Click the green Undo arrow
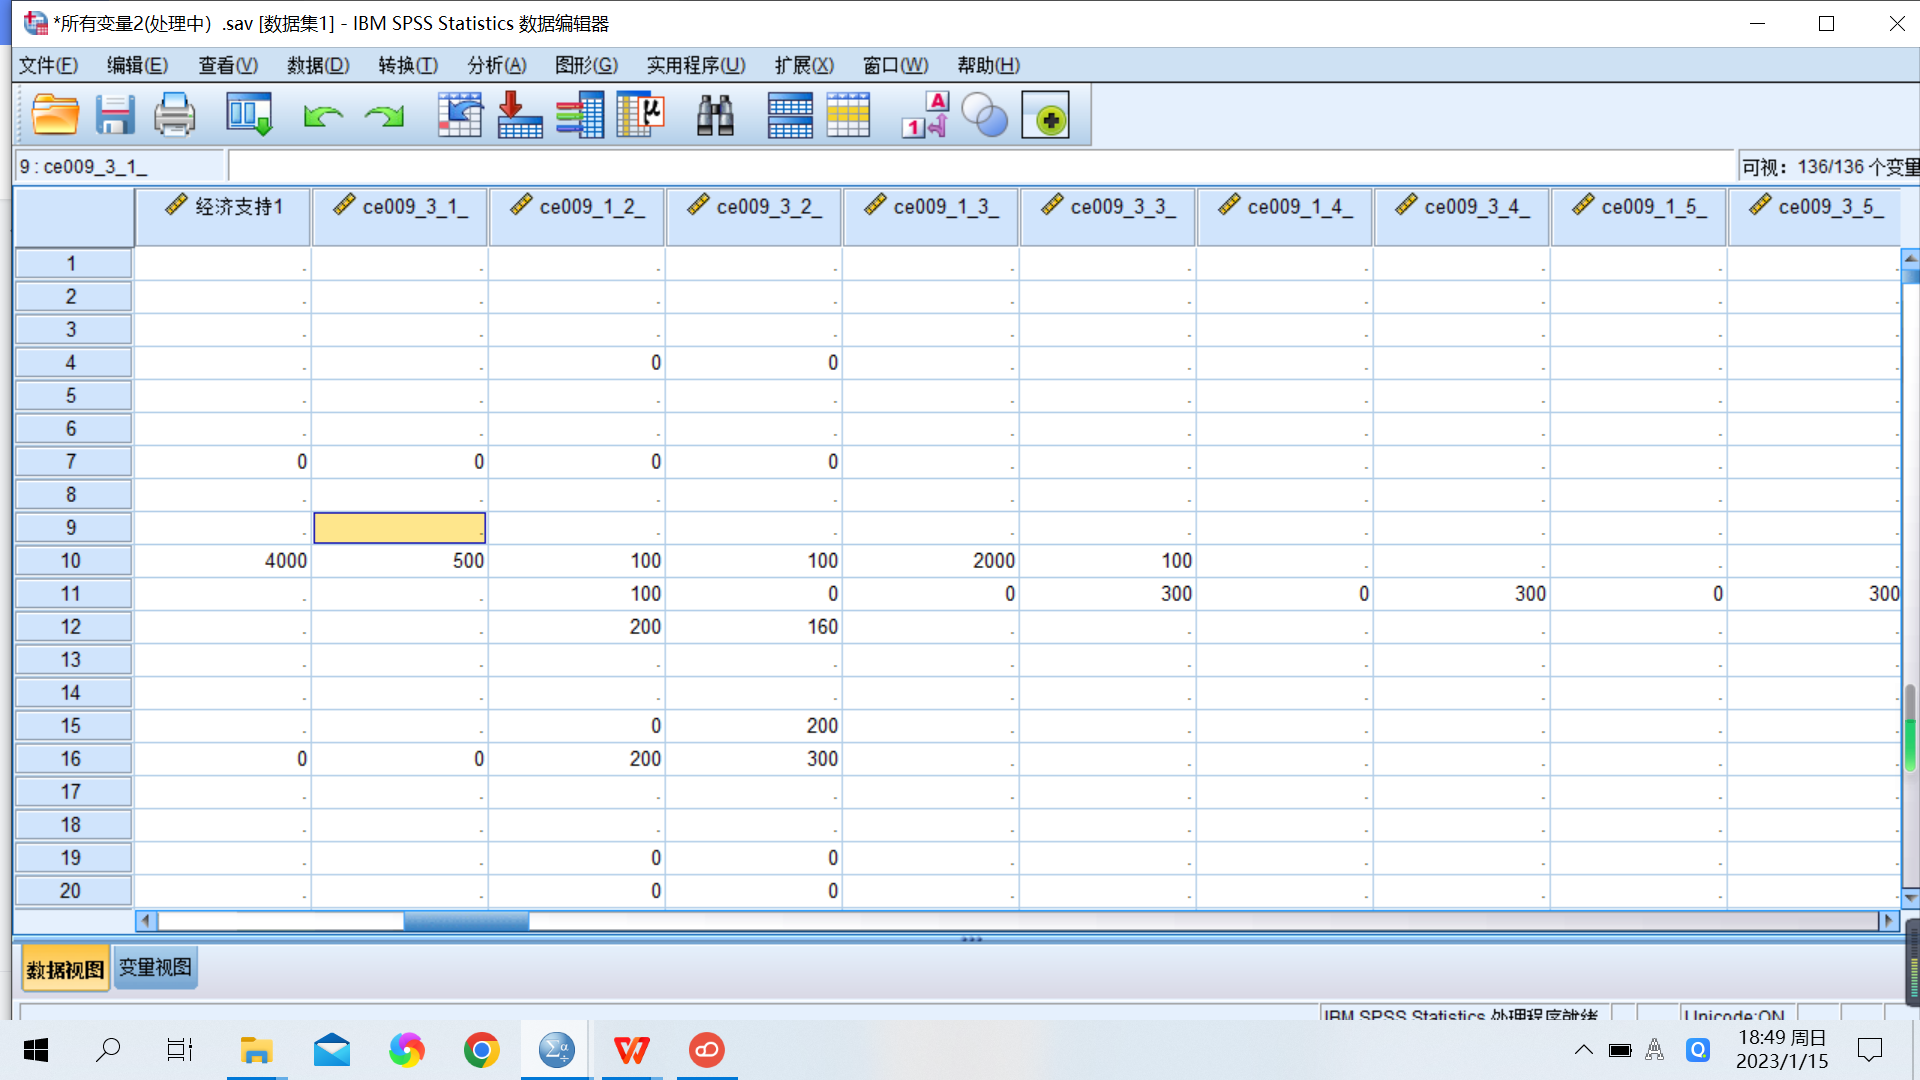The height and width of the screenshot is (1080, 1920). click(322, 117)
